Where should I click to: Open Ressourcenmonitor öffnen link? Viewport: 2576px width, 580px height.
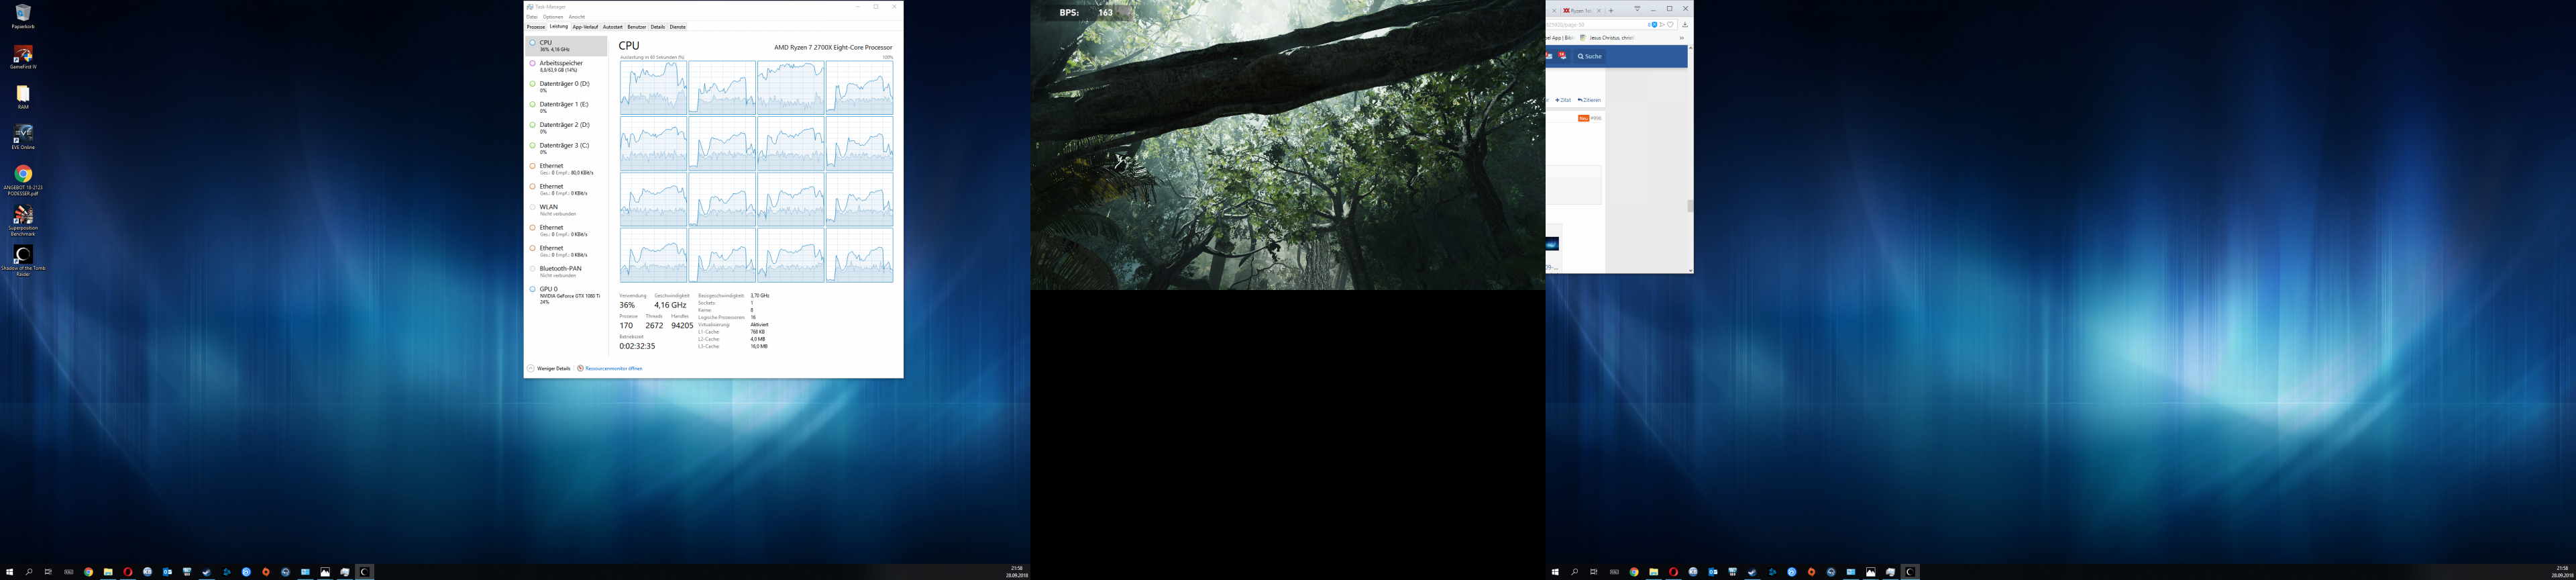pos(610,368)
